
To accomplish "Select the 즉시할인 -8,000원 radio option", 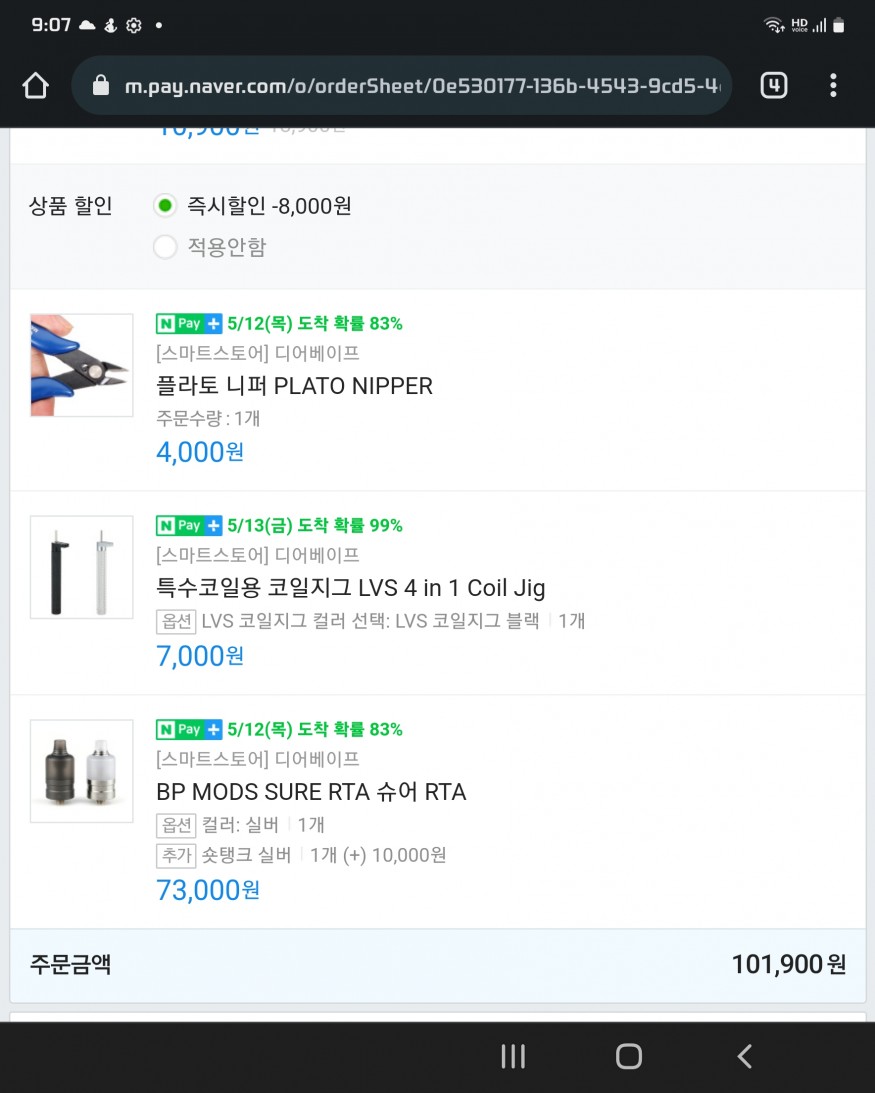I will [165, 207].
